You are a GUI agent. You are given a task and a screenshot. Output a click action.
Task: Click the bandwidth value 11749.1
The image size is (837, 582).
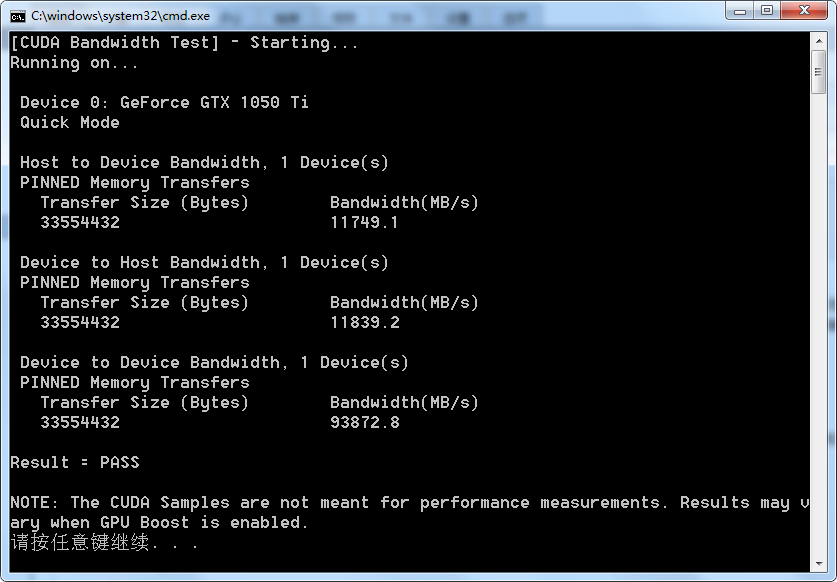point(364,223)
